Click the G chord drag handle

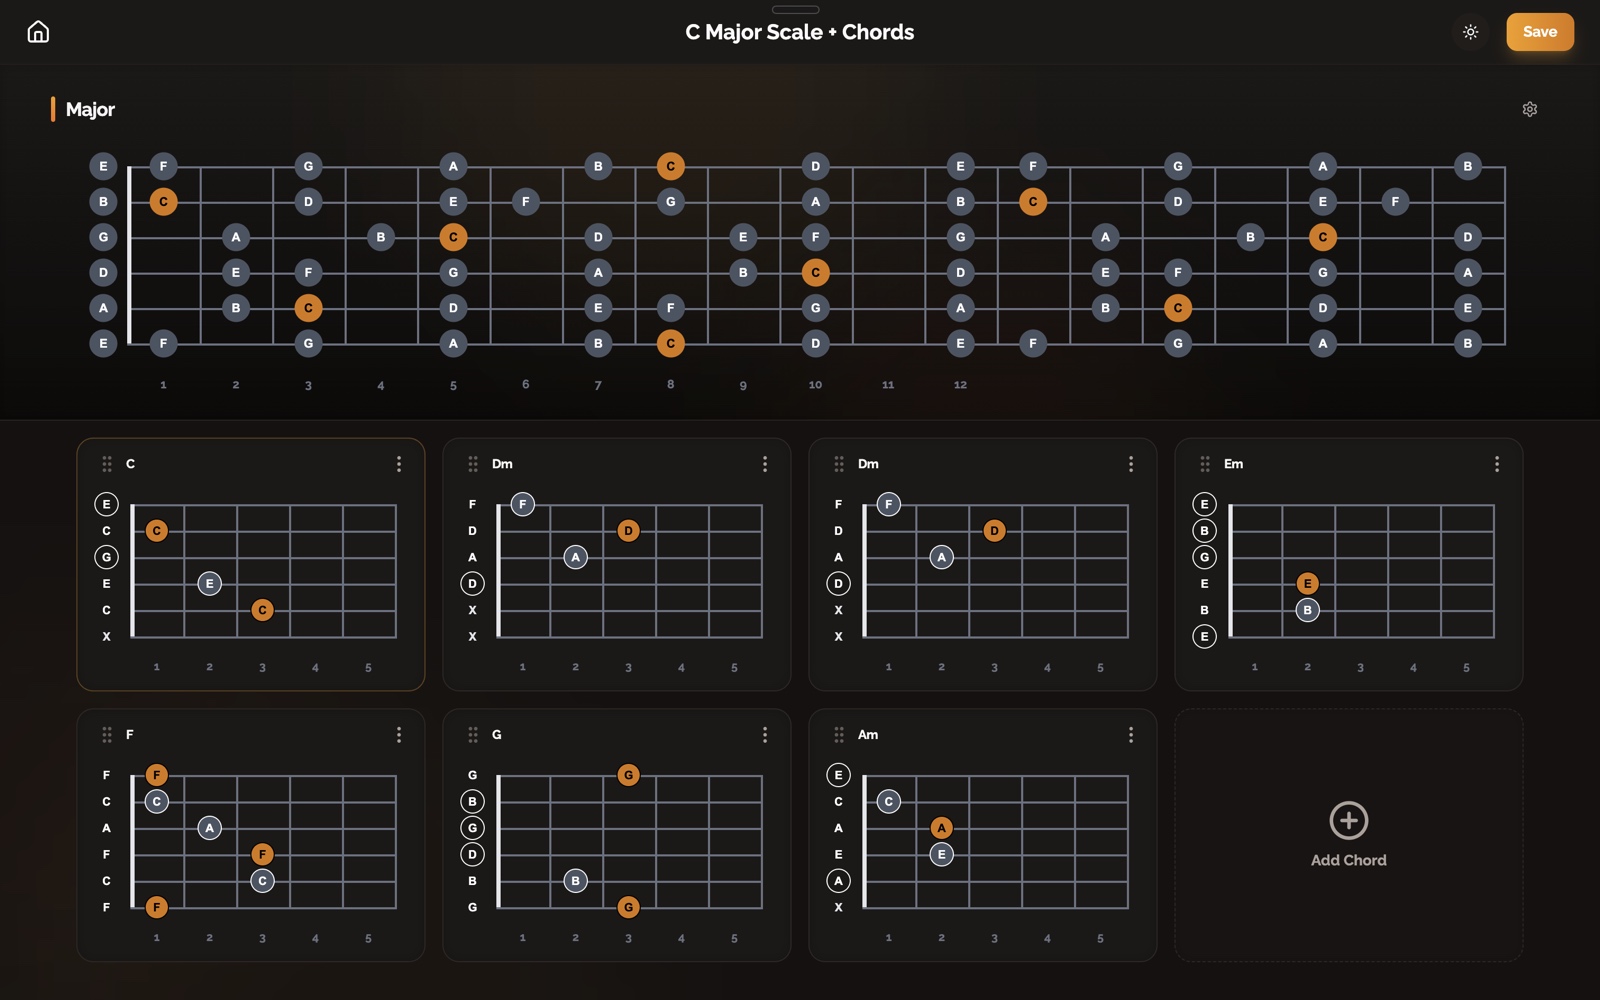tap(473, 735)
